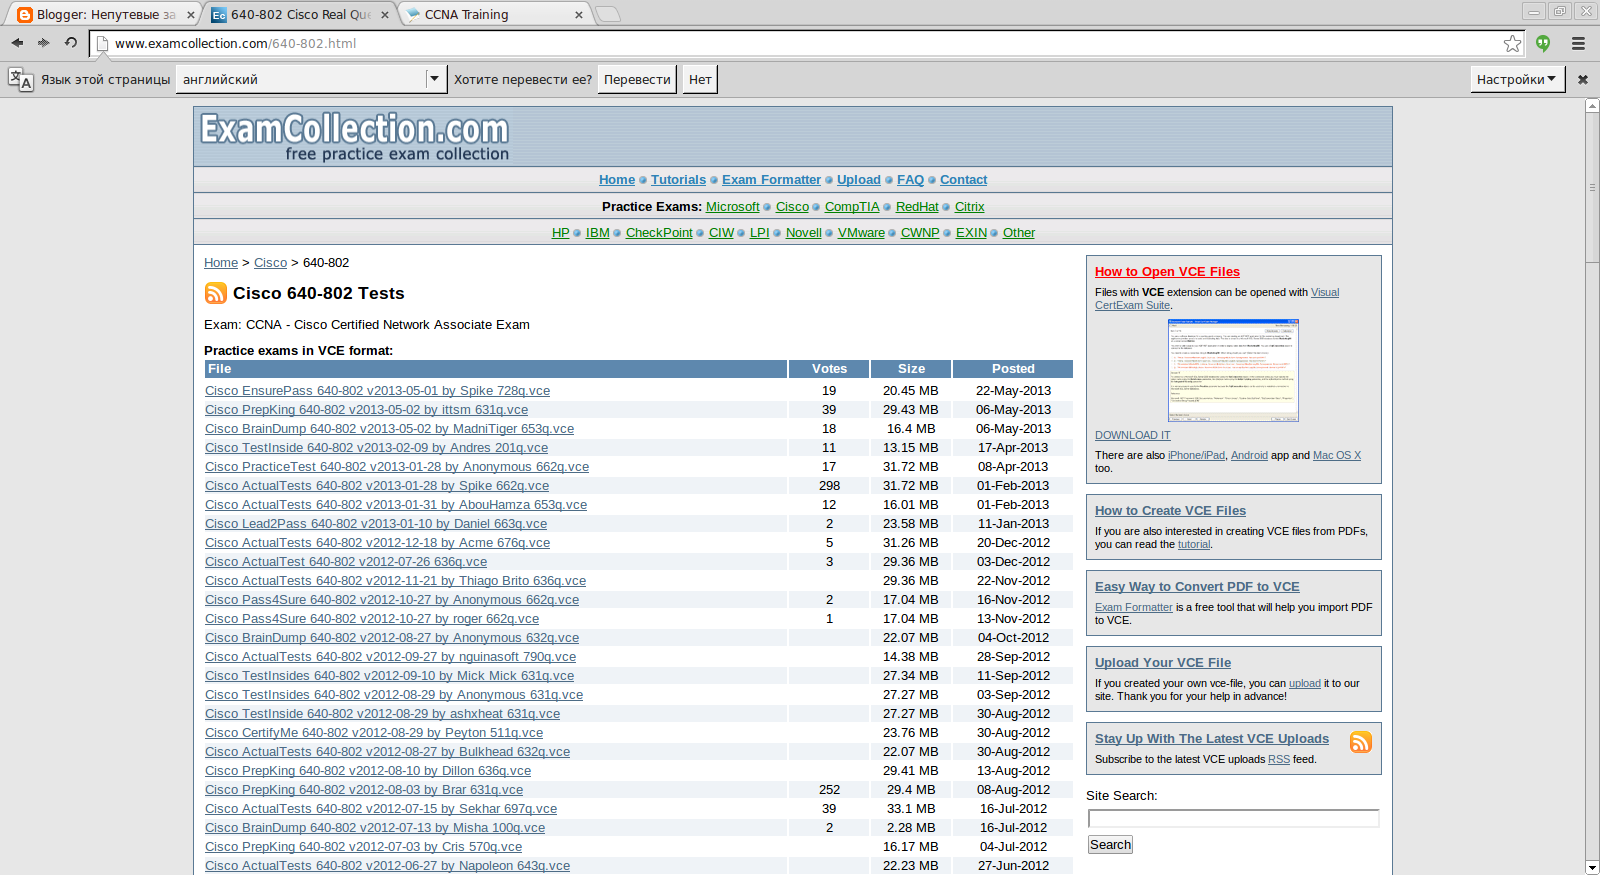Go forward with the browser forward arrow
Image resolution: width=1600 pixels, height=875 pixels.
(44, 43)
